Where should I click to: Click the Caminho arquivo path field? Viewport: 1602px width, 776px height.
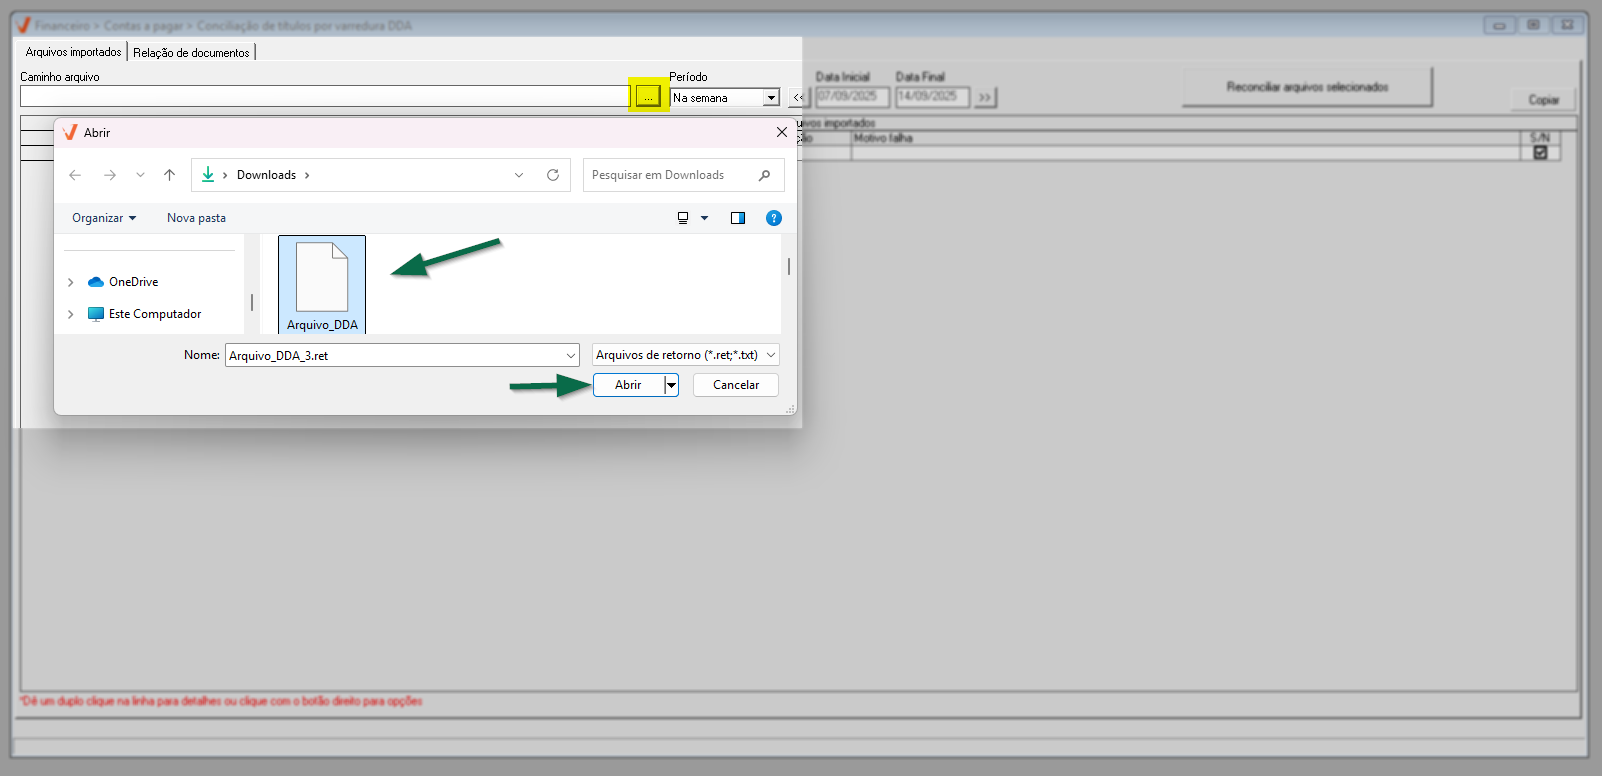click(325, 96)
